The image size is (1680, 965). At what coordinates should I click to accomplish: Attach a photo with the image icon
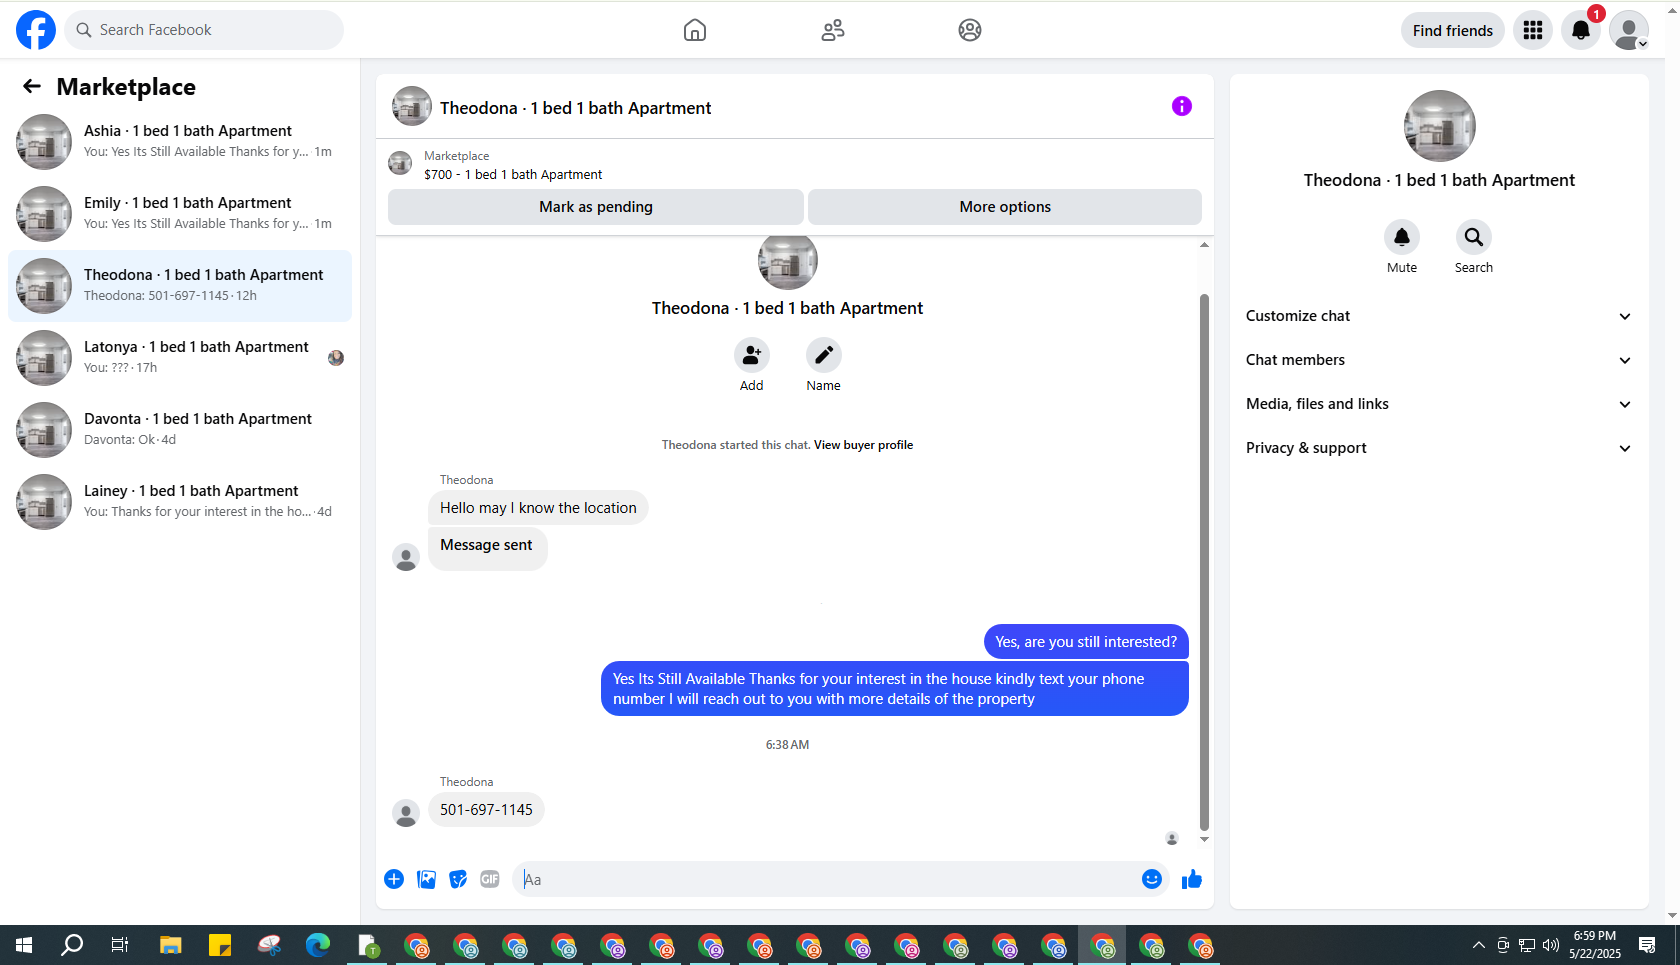point(426,879)
